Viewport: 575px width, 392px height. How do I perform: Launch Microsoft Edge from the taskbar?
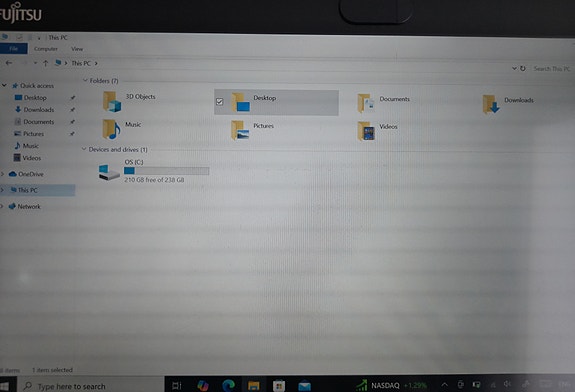coord(228,385)
